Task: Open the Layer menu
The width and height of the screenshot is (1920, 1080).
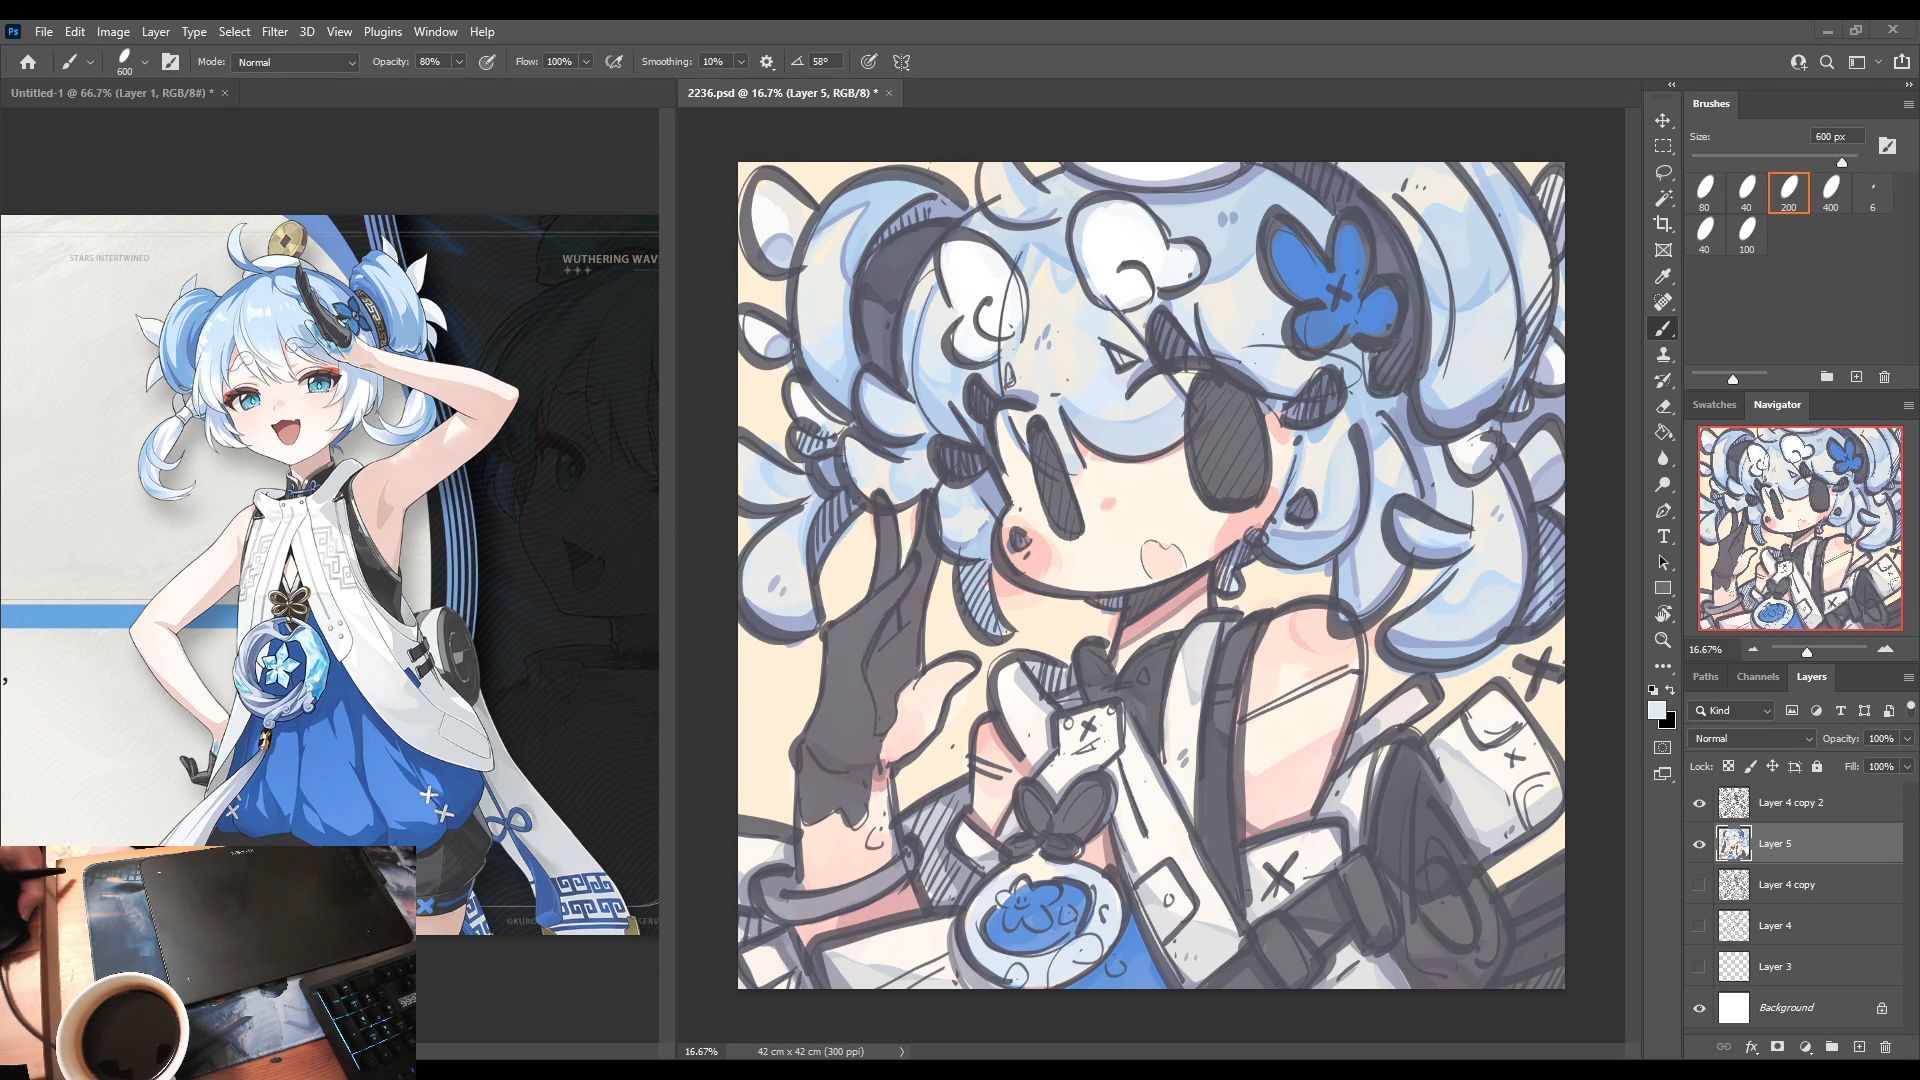Action: (x=155, y=32)
